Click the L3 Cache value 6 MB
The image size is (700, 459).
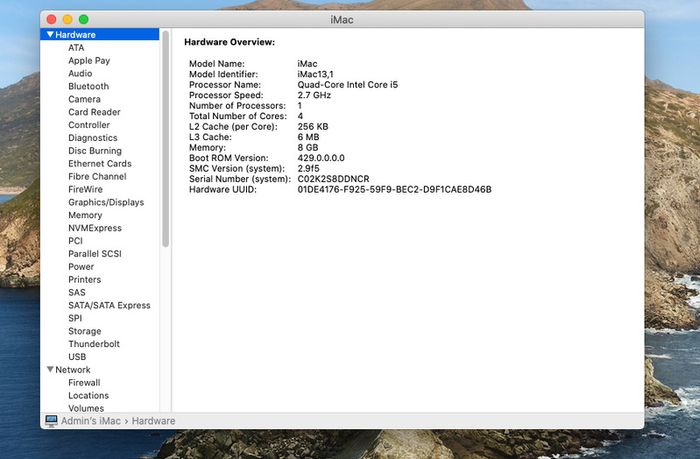308,137
